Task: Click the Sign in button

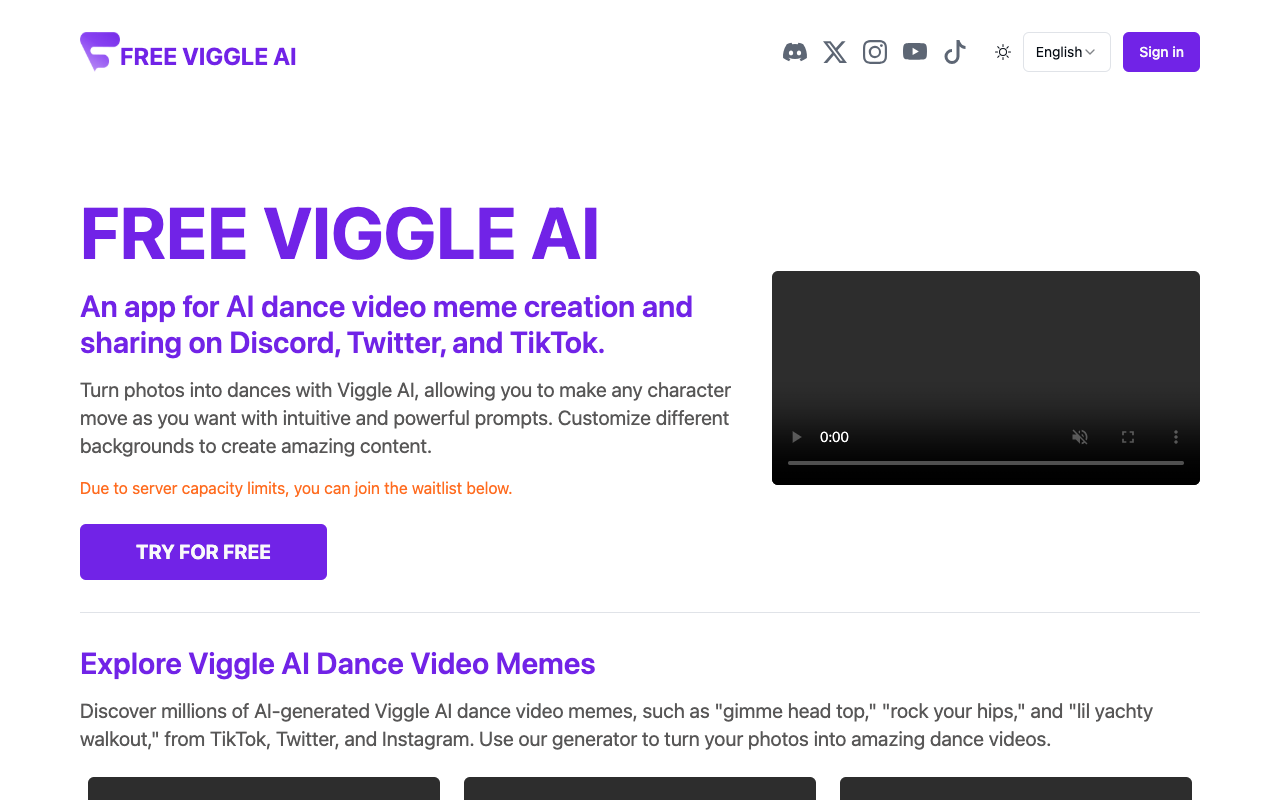Action: click(1160, 52)
